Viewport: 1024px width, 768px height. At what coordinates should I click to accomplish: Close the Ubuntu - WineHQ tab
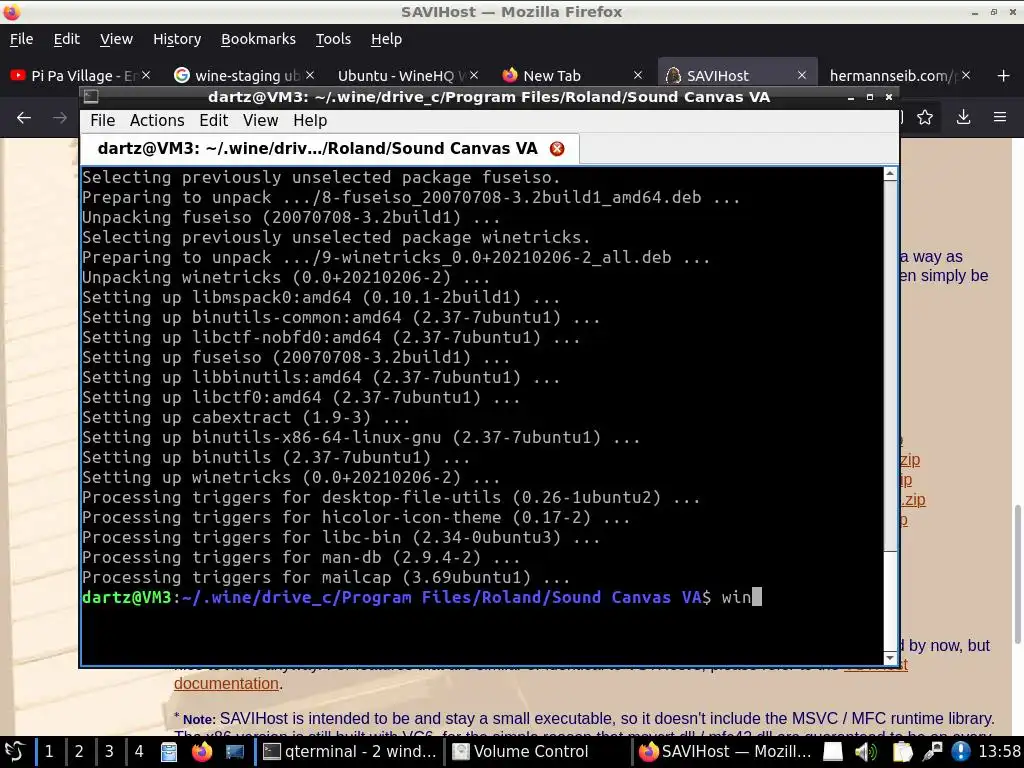click(x=474, y=76)
